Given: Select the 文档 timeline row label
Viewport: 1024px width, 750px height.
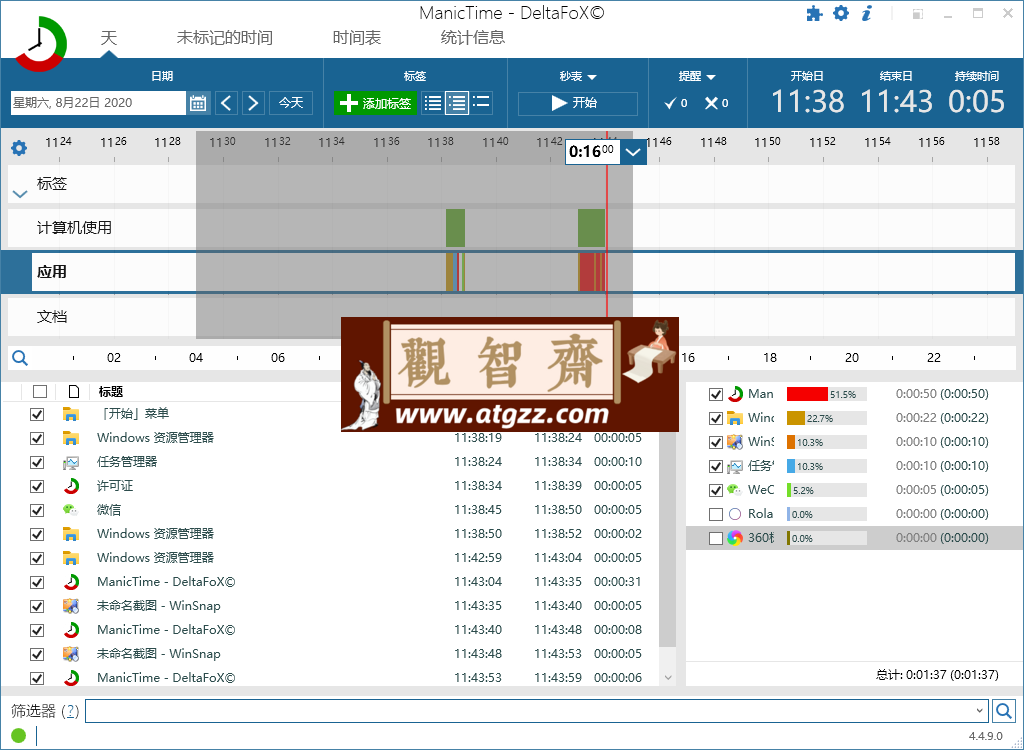Looking at the screenshot, I should click(52, 317).
